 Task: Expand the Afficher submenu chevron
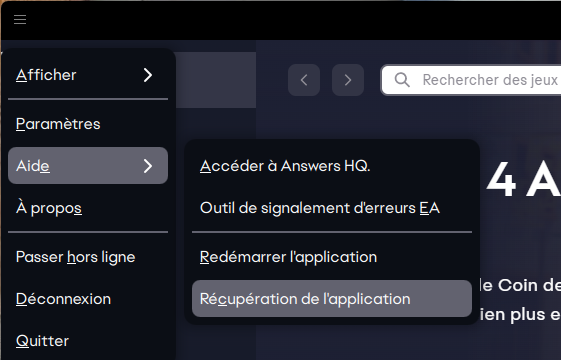pos(148,75)
